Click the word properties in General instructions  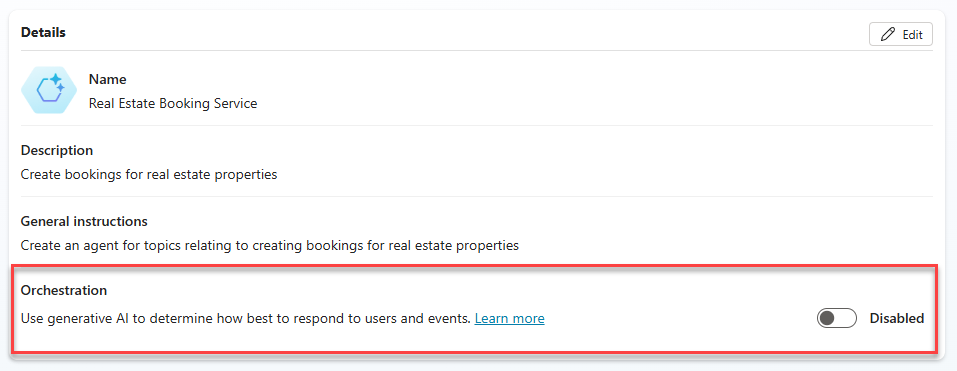(488, 246)
